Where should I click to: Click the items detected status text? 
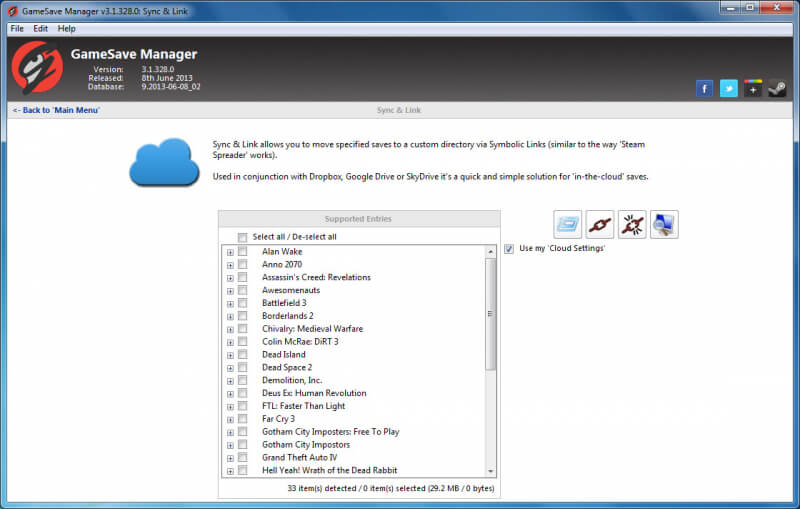pyautogui.click(x=391, y=488)
